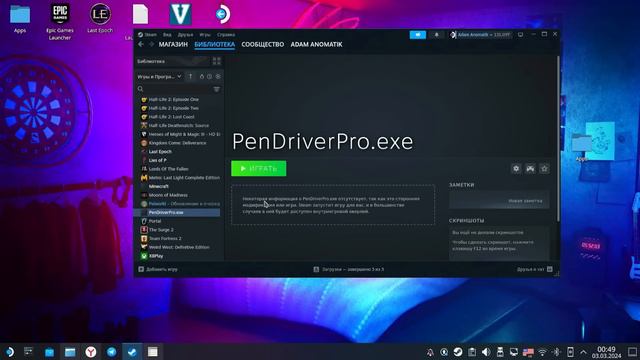The image size is (640, 360).
Task: Go forward with the Steam forward arrow
Action: tap(151, 44)
